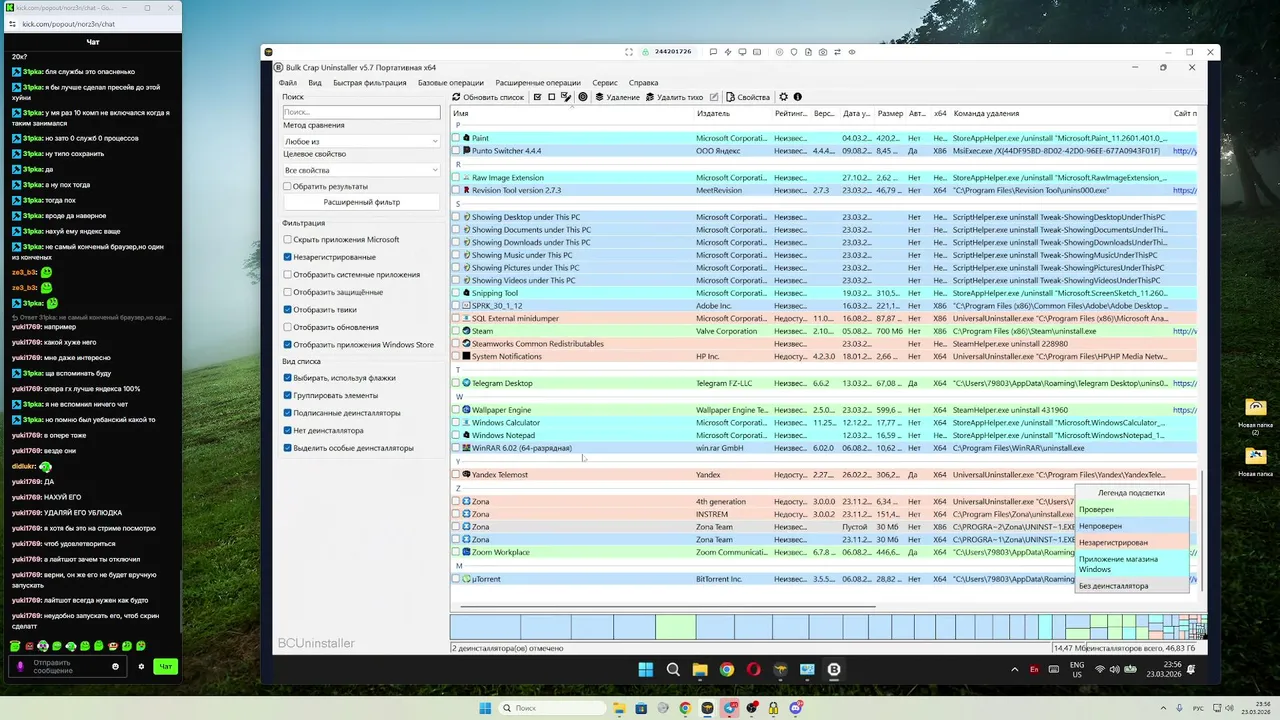Click the target crosshair toolbar icon
Viewport: 1280px width, 720px height.
click(583, 97)
